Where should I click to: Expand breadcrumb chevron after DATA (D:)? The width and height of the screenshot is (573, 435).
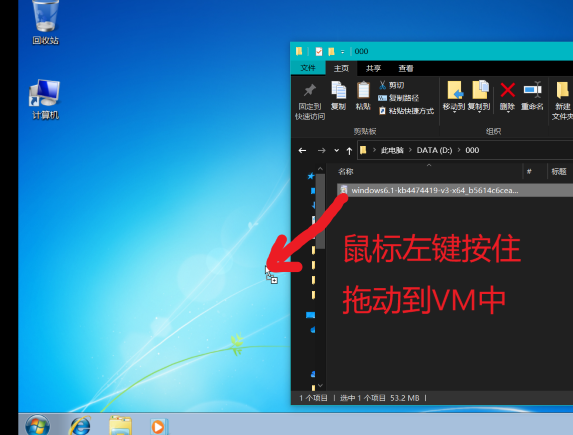coord(459,150)
